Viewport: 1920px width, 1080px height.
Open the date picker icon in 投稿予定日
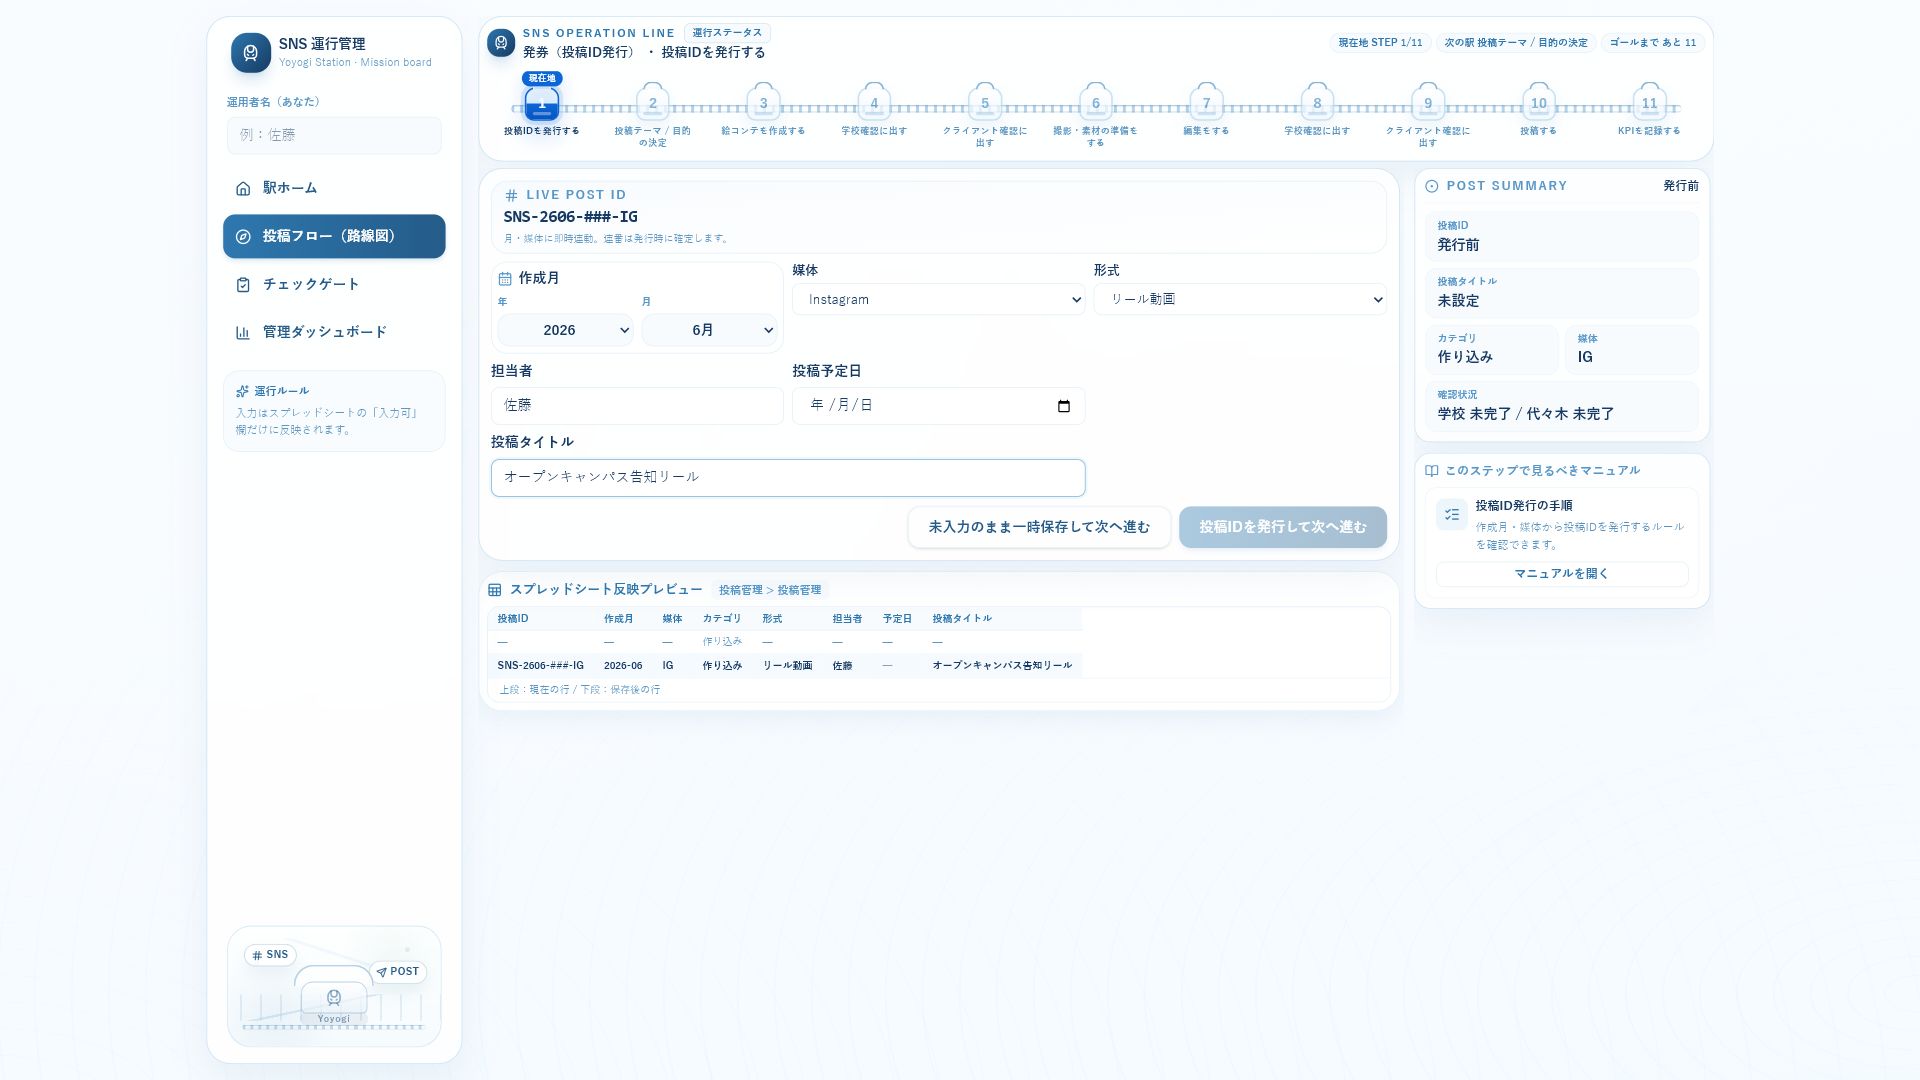(x=1063, y=406)
